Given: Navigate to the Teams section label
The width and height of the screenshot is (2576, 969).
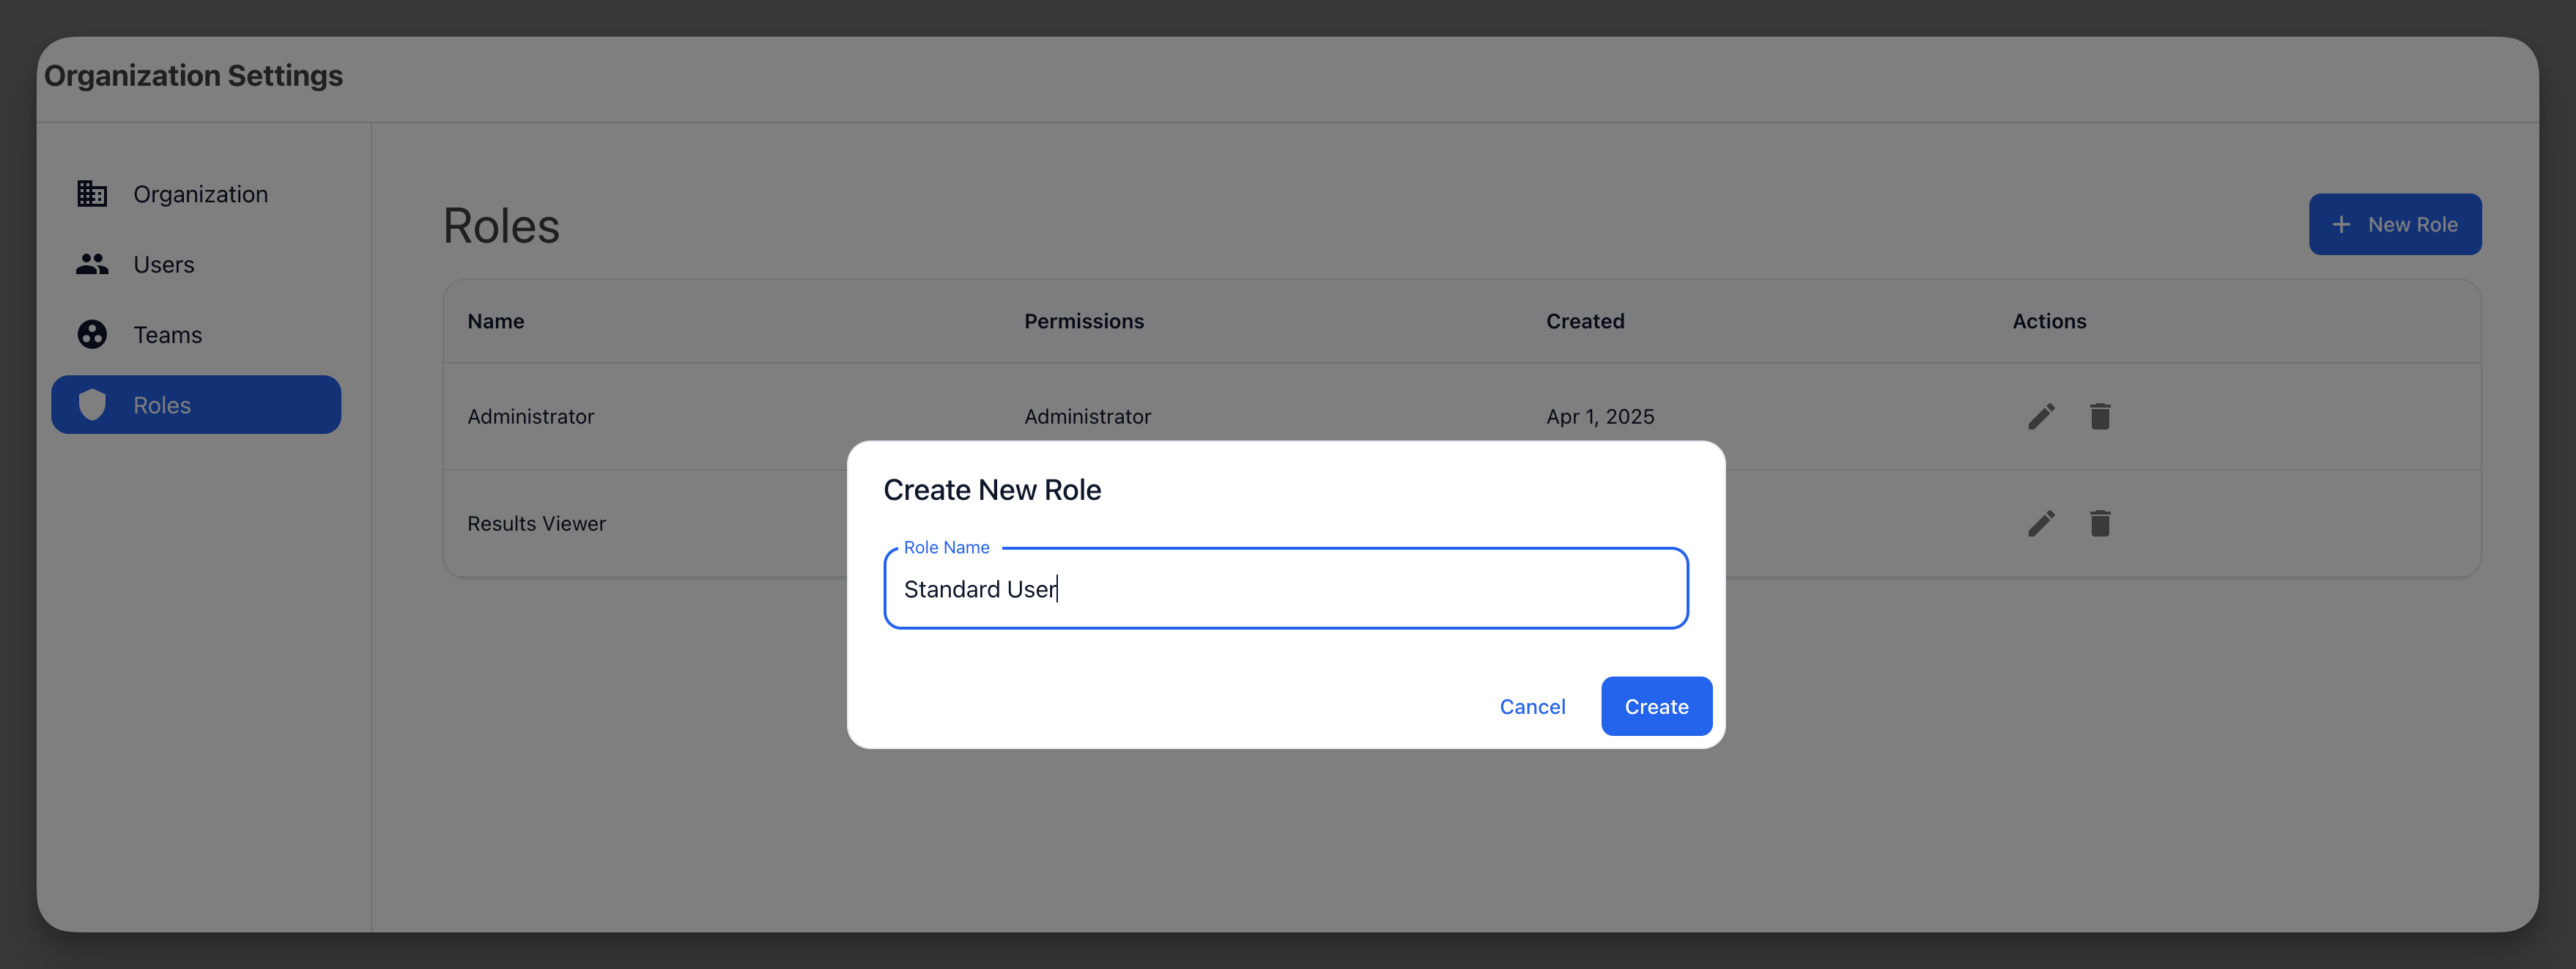Looking at the screenshot, I should [168, 335].
